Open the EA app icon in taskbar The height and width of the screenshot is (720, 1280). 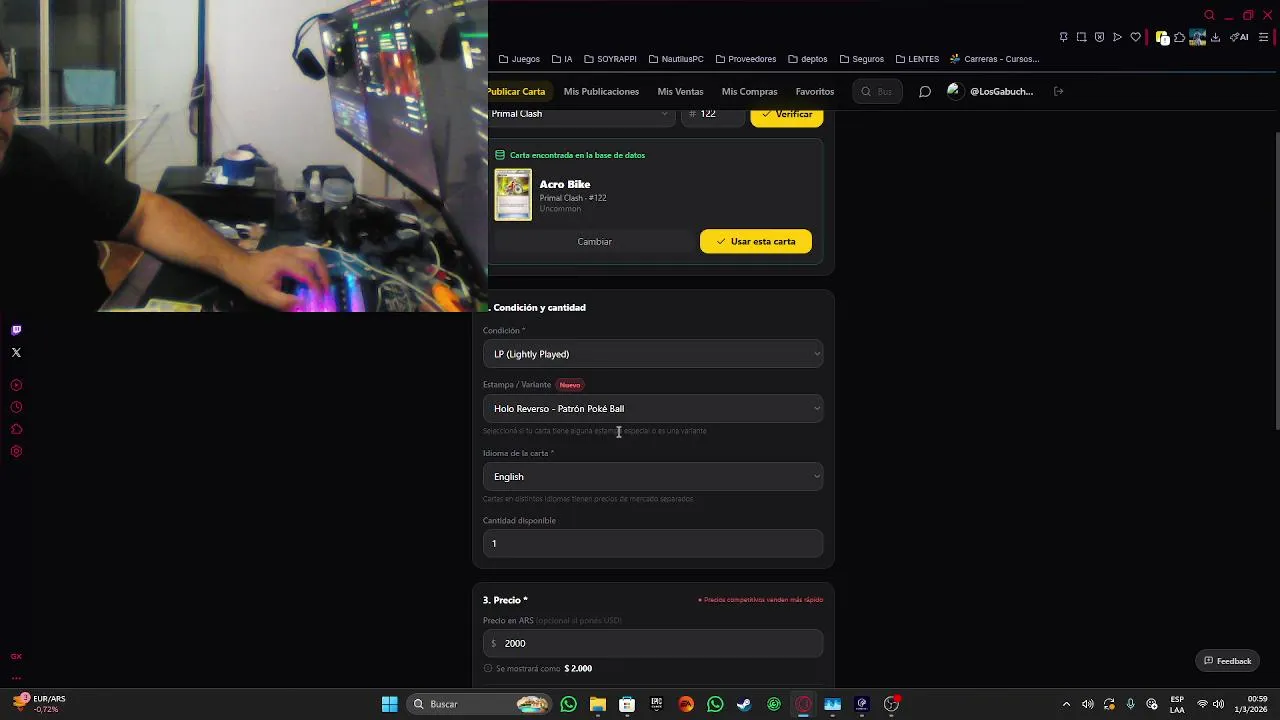click(x=686, y=704)
